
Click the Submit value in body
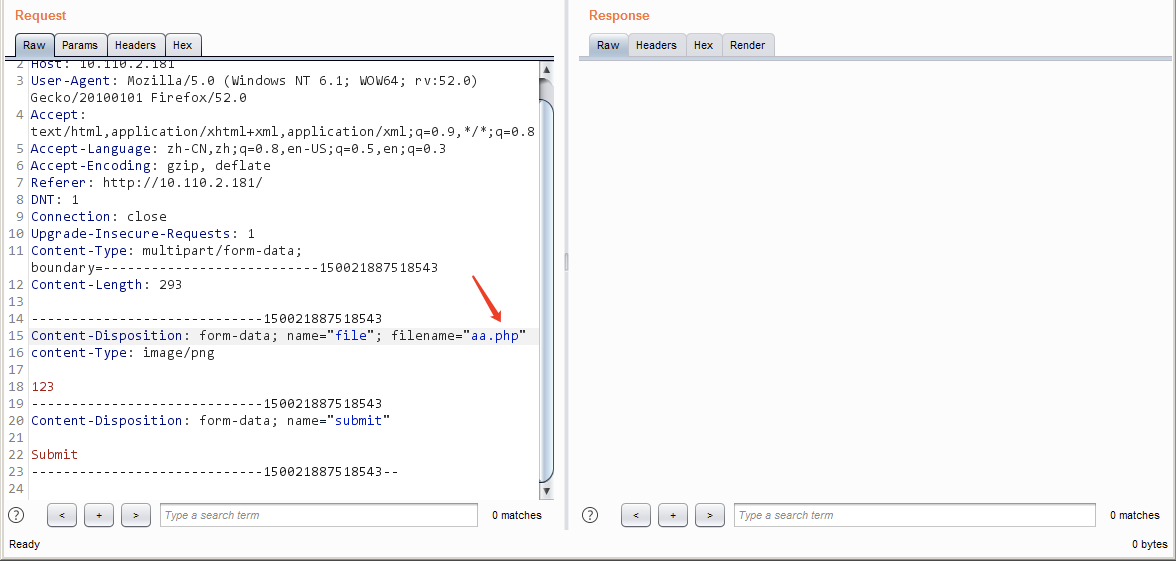click(x=55, y=454)
